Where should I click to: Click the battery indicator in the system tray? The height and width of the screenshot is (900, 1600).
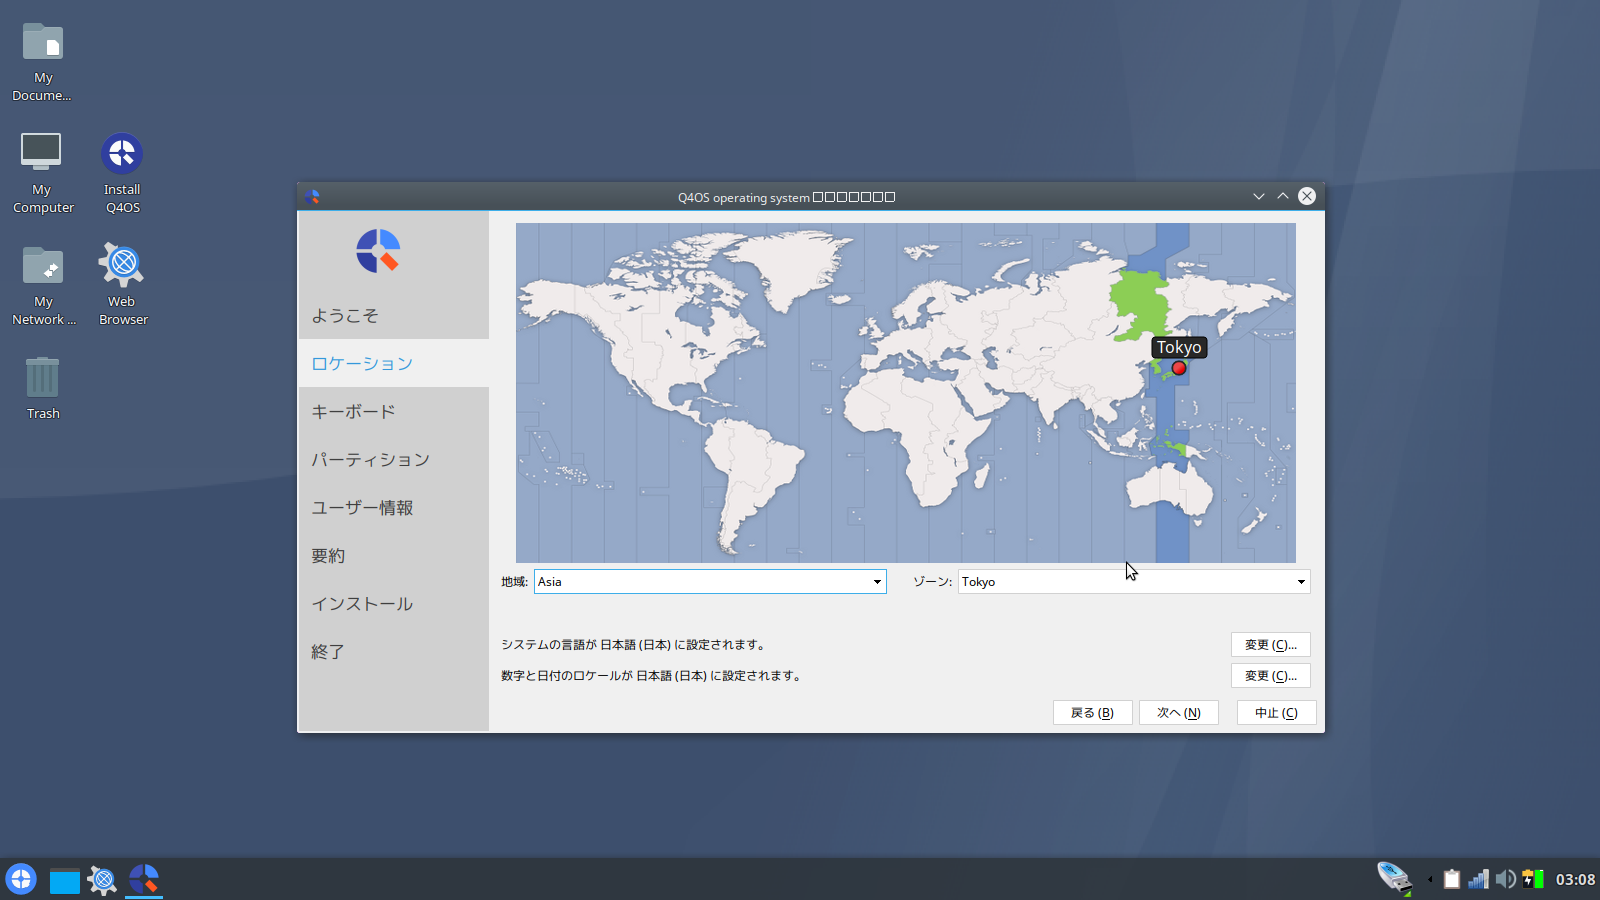tap(1532, 880)
